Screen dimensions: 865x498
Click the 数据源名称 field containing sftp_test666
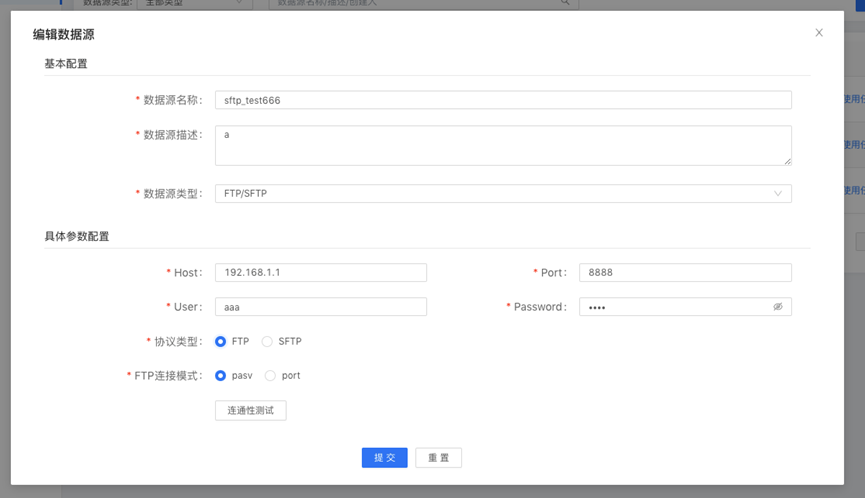(x=503, y=100)
